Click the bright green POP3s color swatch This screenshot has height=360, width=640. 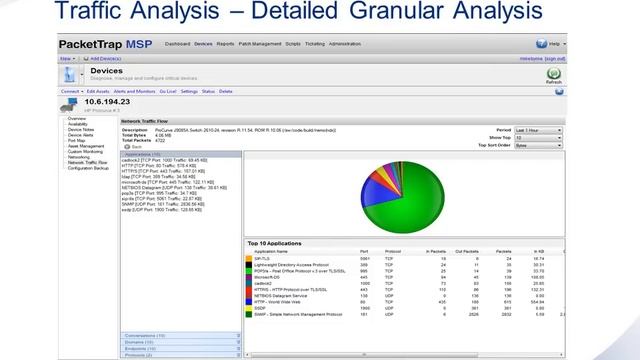[249, 271]
